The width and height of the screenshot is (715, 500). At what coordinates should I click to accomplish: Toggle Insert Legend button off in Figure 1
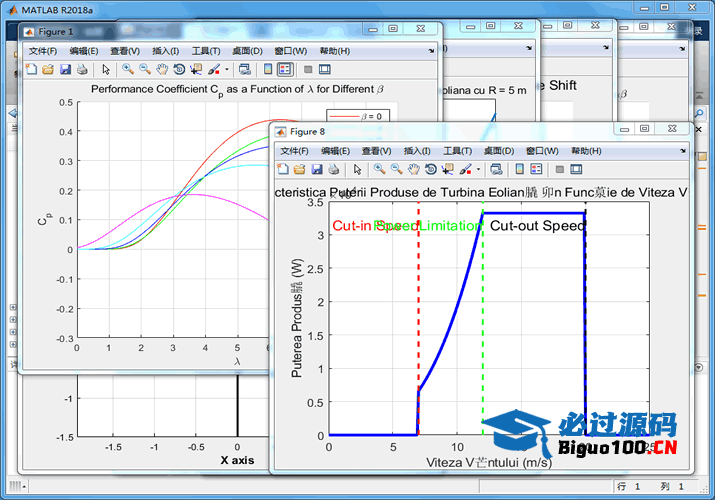click(x=285, y=69)
